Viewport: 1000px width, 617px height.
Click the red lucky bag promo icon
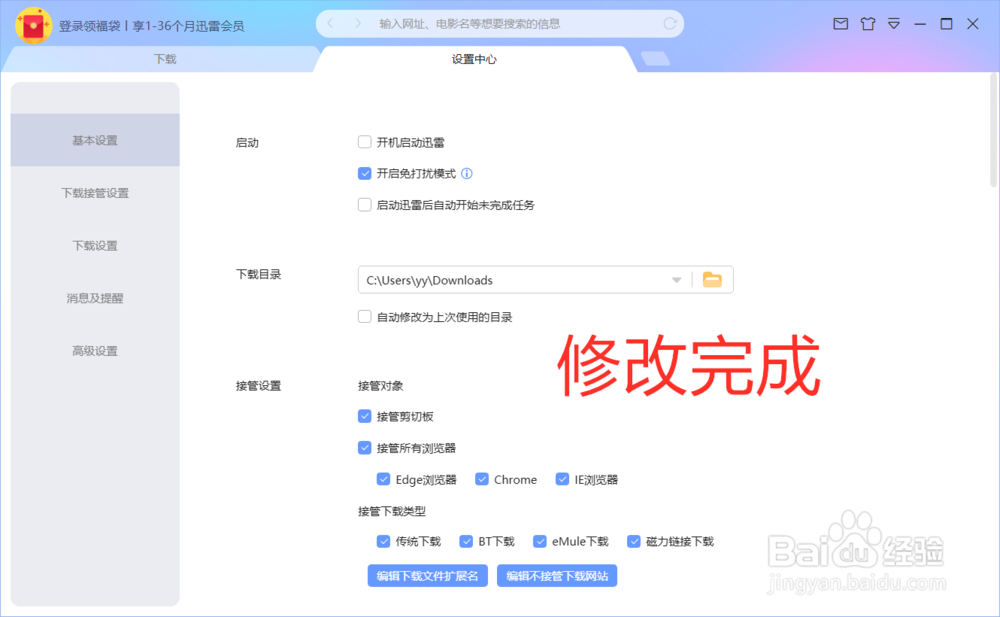pos(33,23)
